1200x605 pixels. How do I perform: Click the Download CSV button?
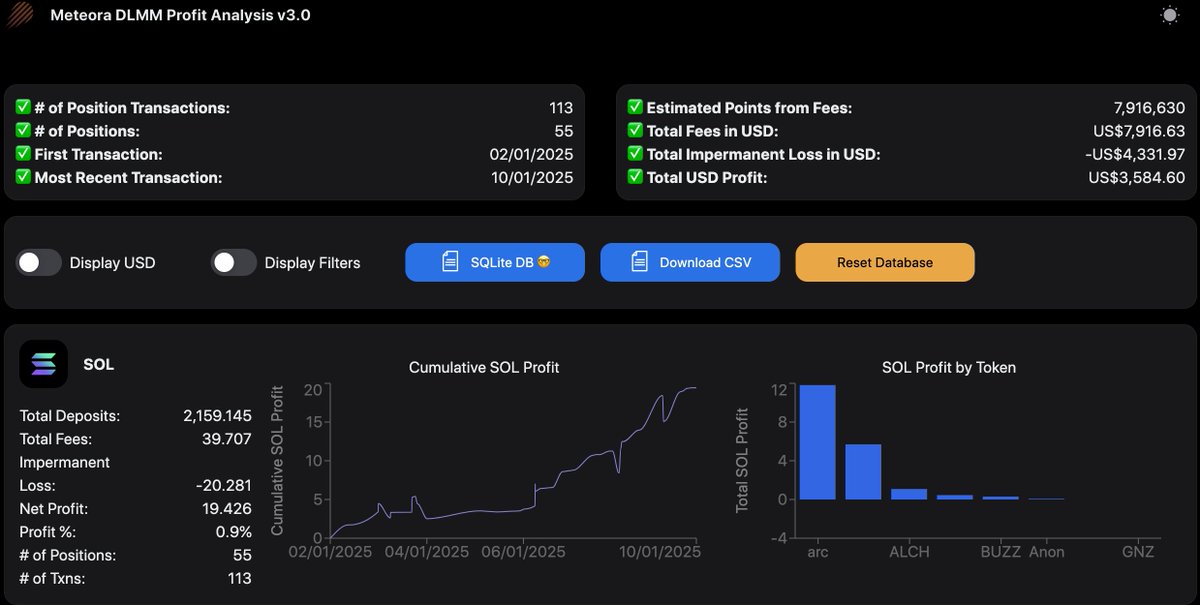tap(690, 262)
